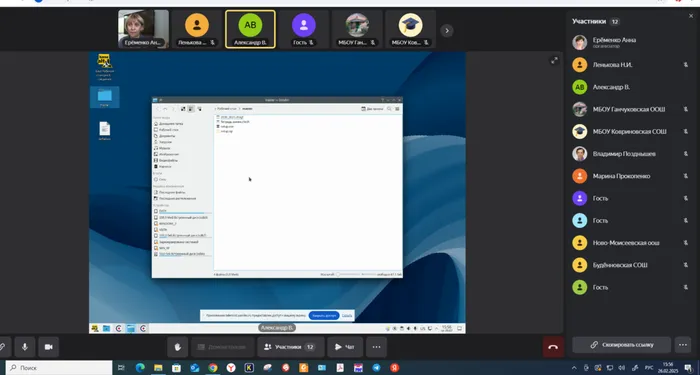Viewport: 700px width, 375px height.
Task: Open the more options menu beside Чат
Action: pyautogui.click(x=376, y=347)
